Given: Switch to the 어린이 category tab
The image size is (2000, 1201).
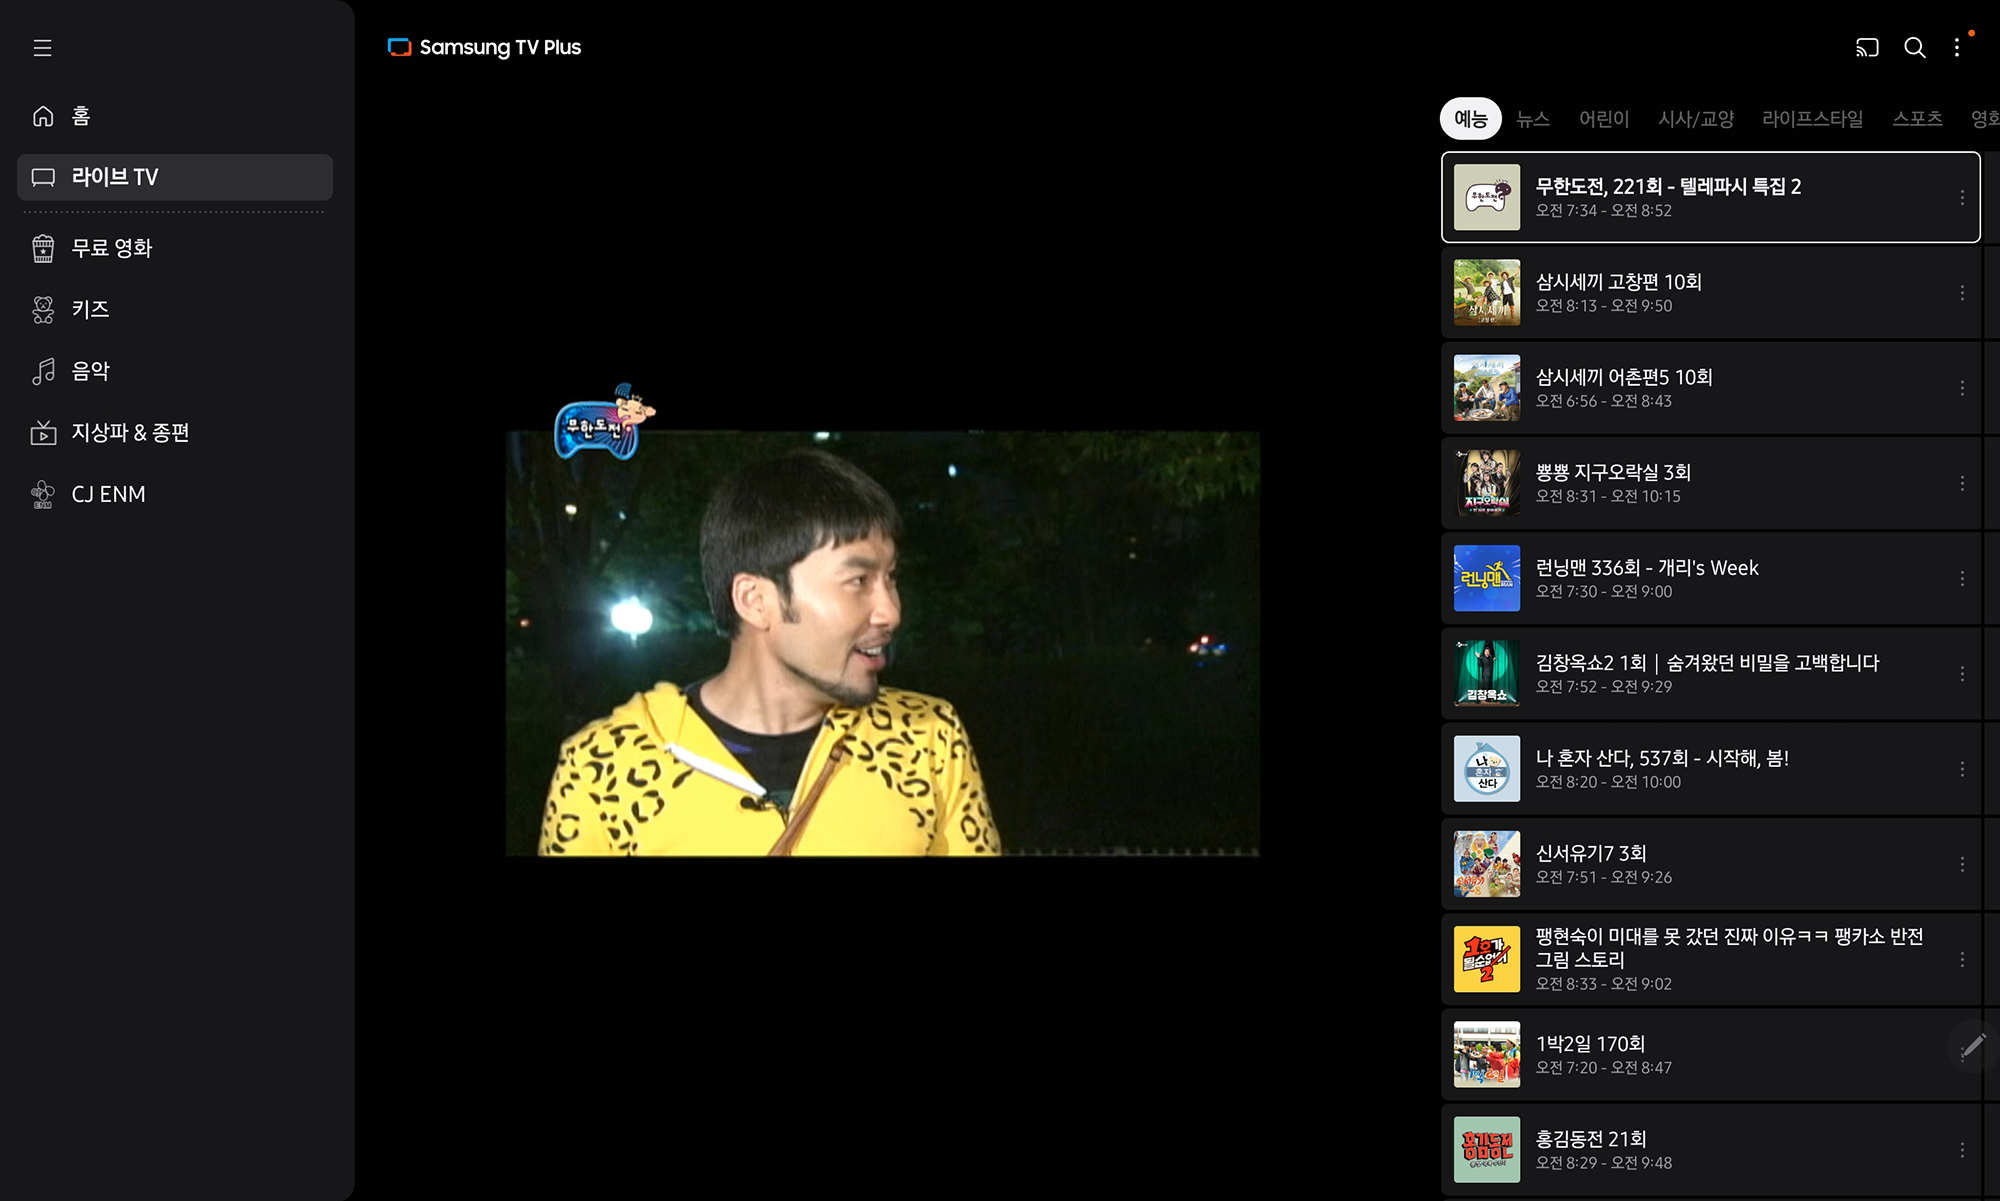Looking at the screenshot, I should click(x=1603, y=119).
